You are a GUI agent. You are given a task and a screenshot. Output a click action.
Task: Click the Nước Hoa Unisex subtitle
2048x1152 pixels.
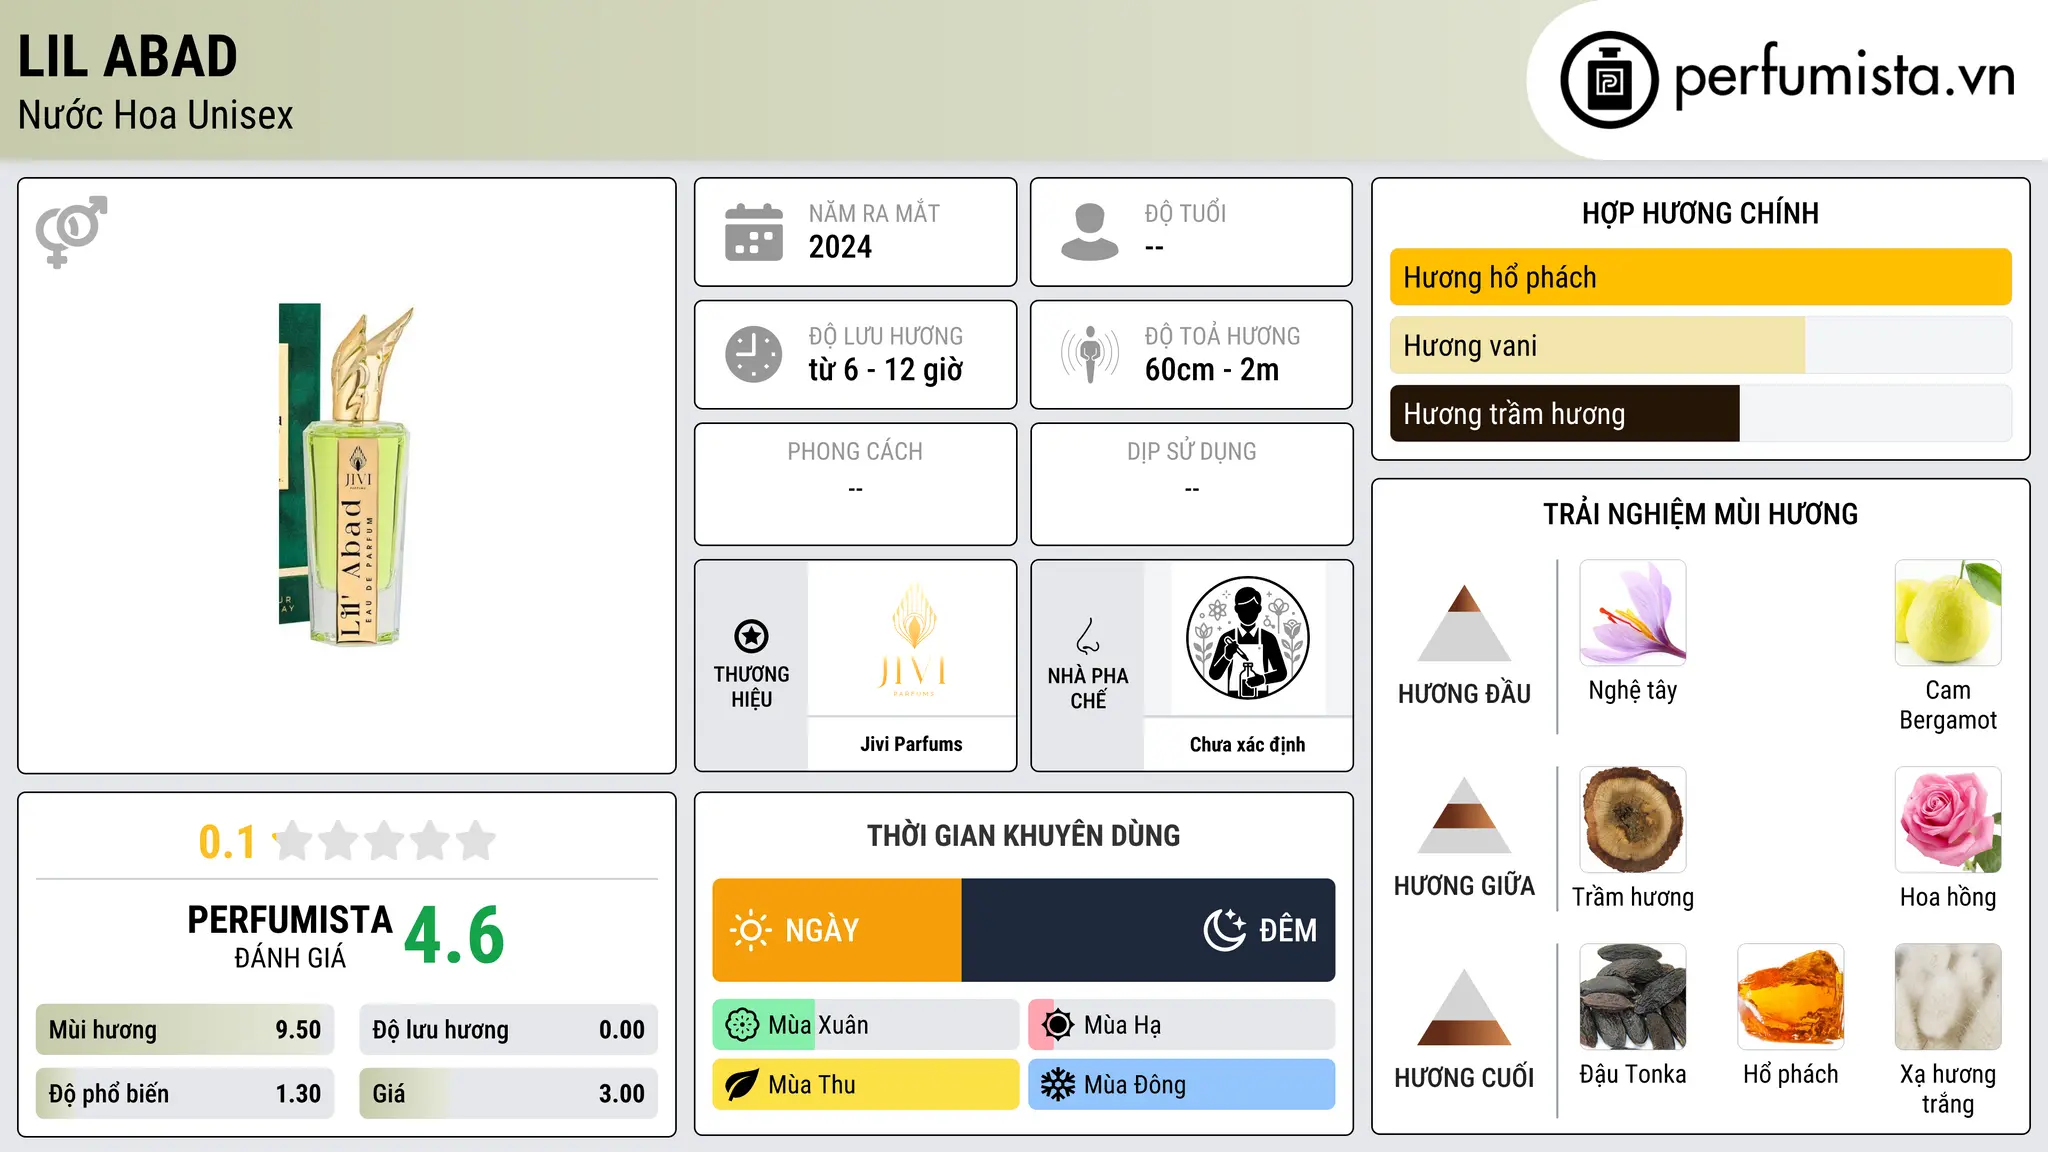click(156, 115)
